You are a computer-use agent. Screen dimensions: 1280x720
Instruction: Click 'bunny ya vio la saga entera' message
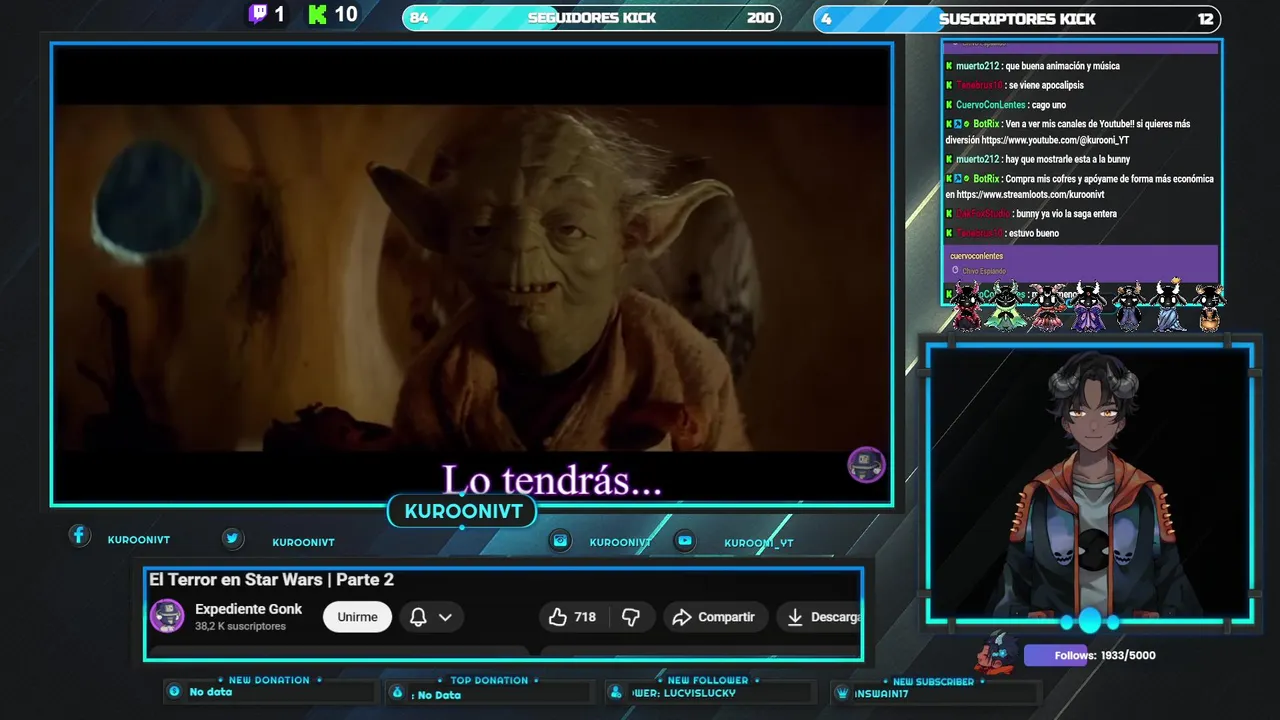click(1066, 214)
